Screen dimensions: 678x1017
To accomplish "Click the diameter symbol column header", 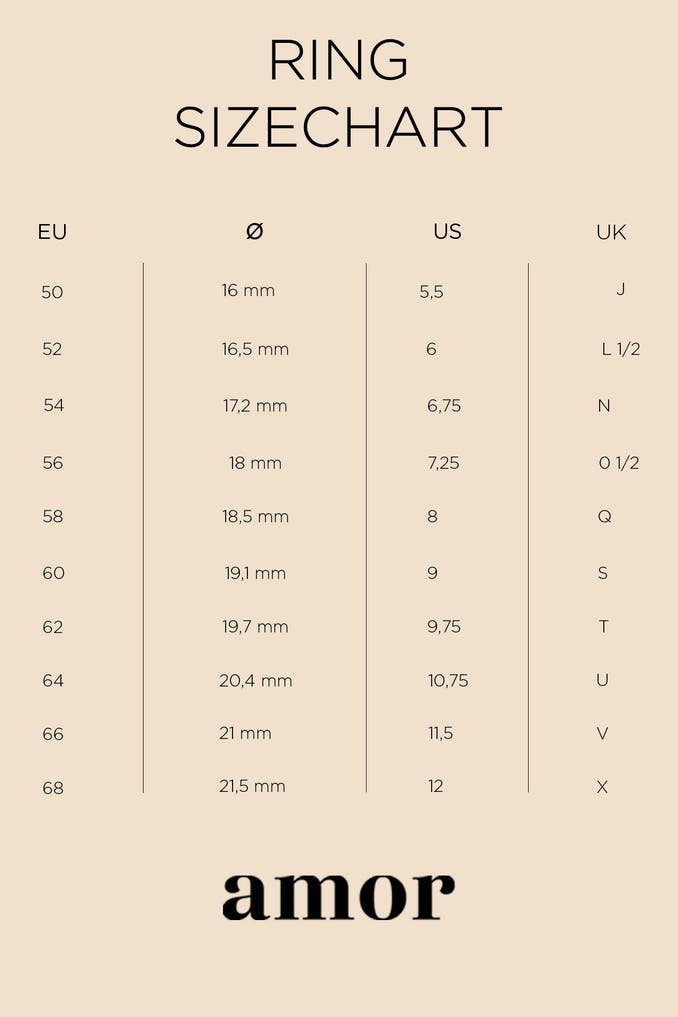I will click(255, 232).
